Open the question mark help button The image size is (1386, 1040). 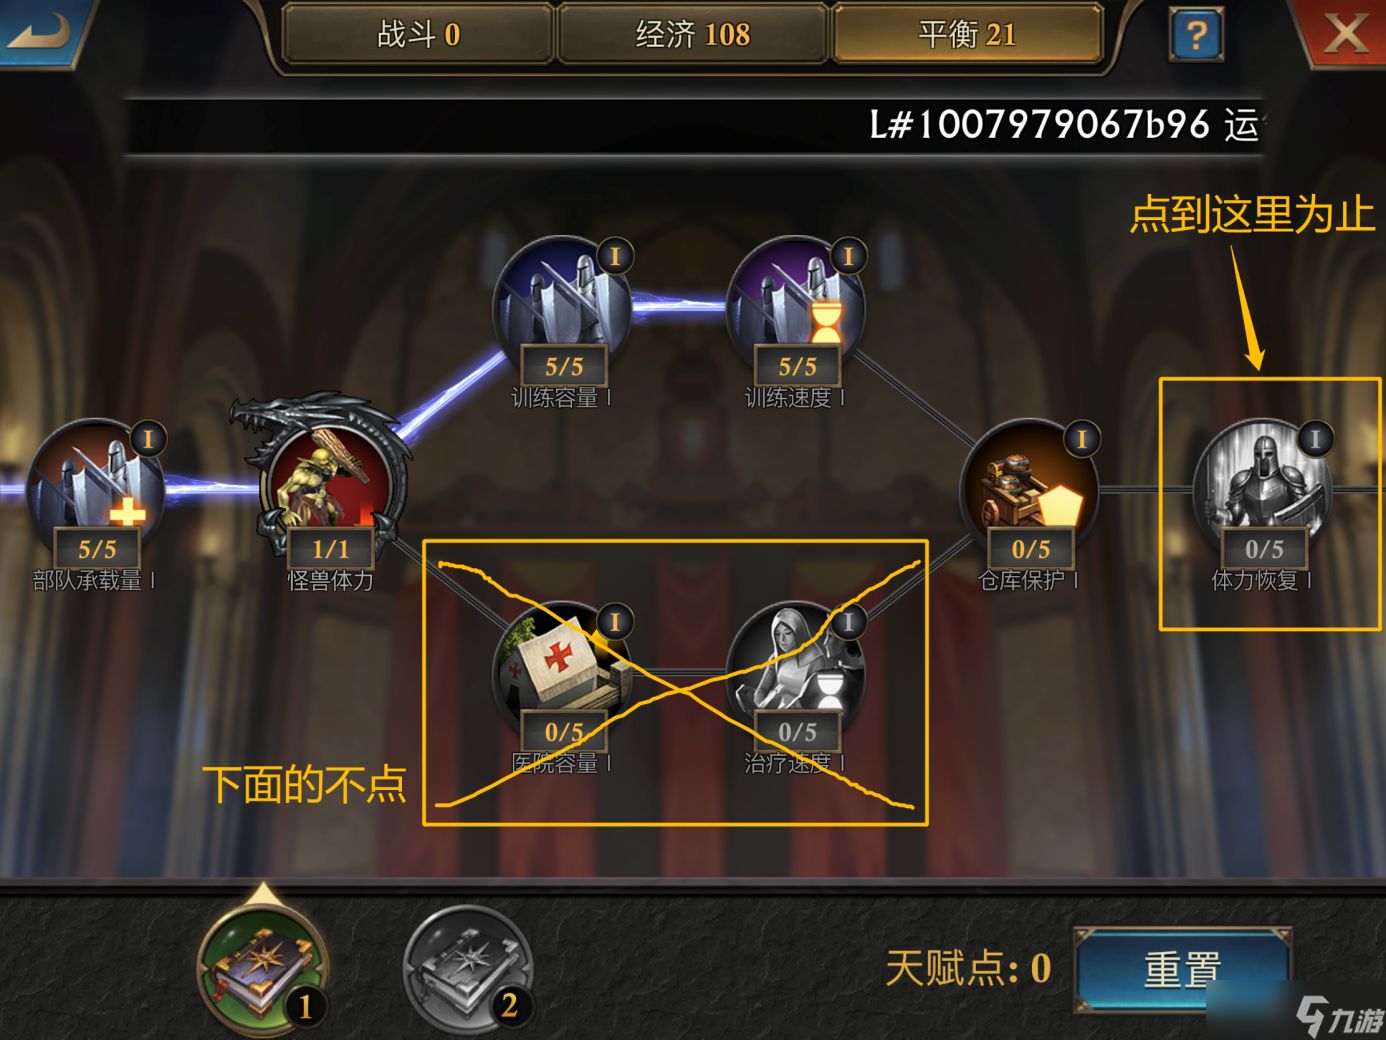pyautogui.click(x=1196, y=35)
